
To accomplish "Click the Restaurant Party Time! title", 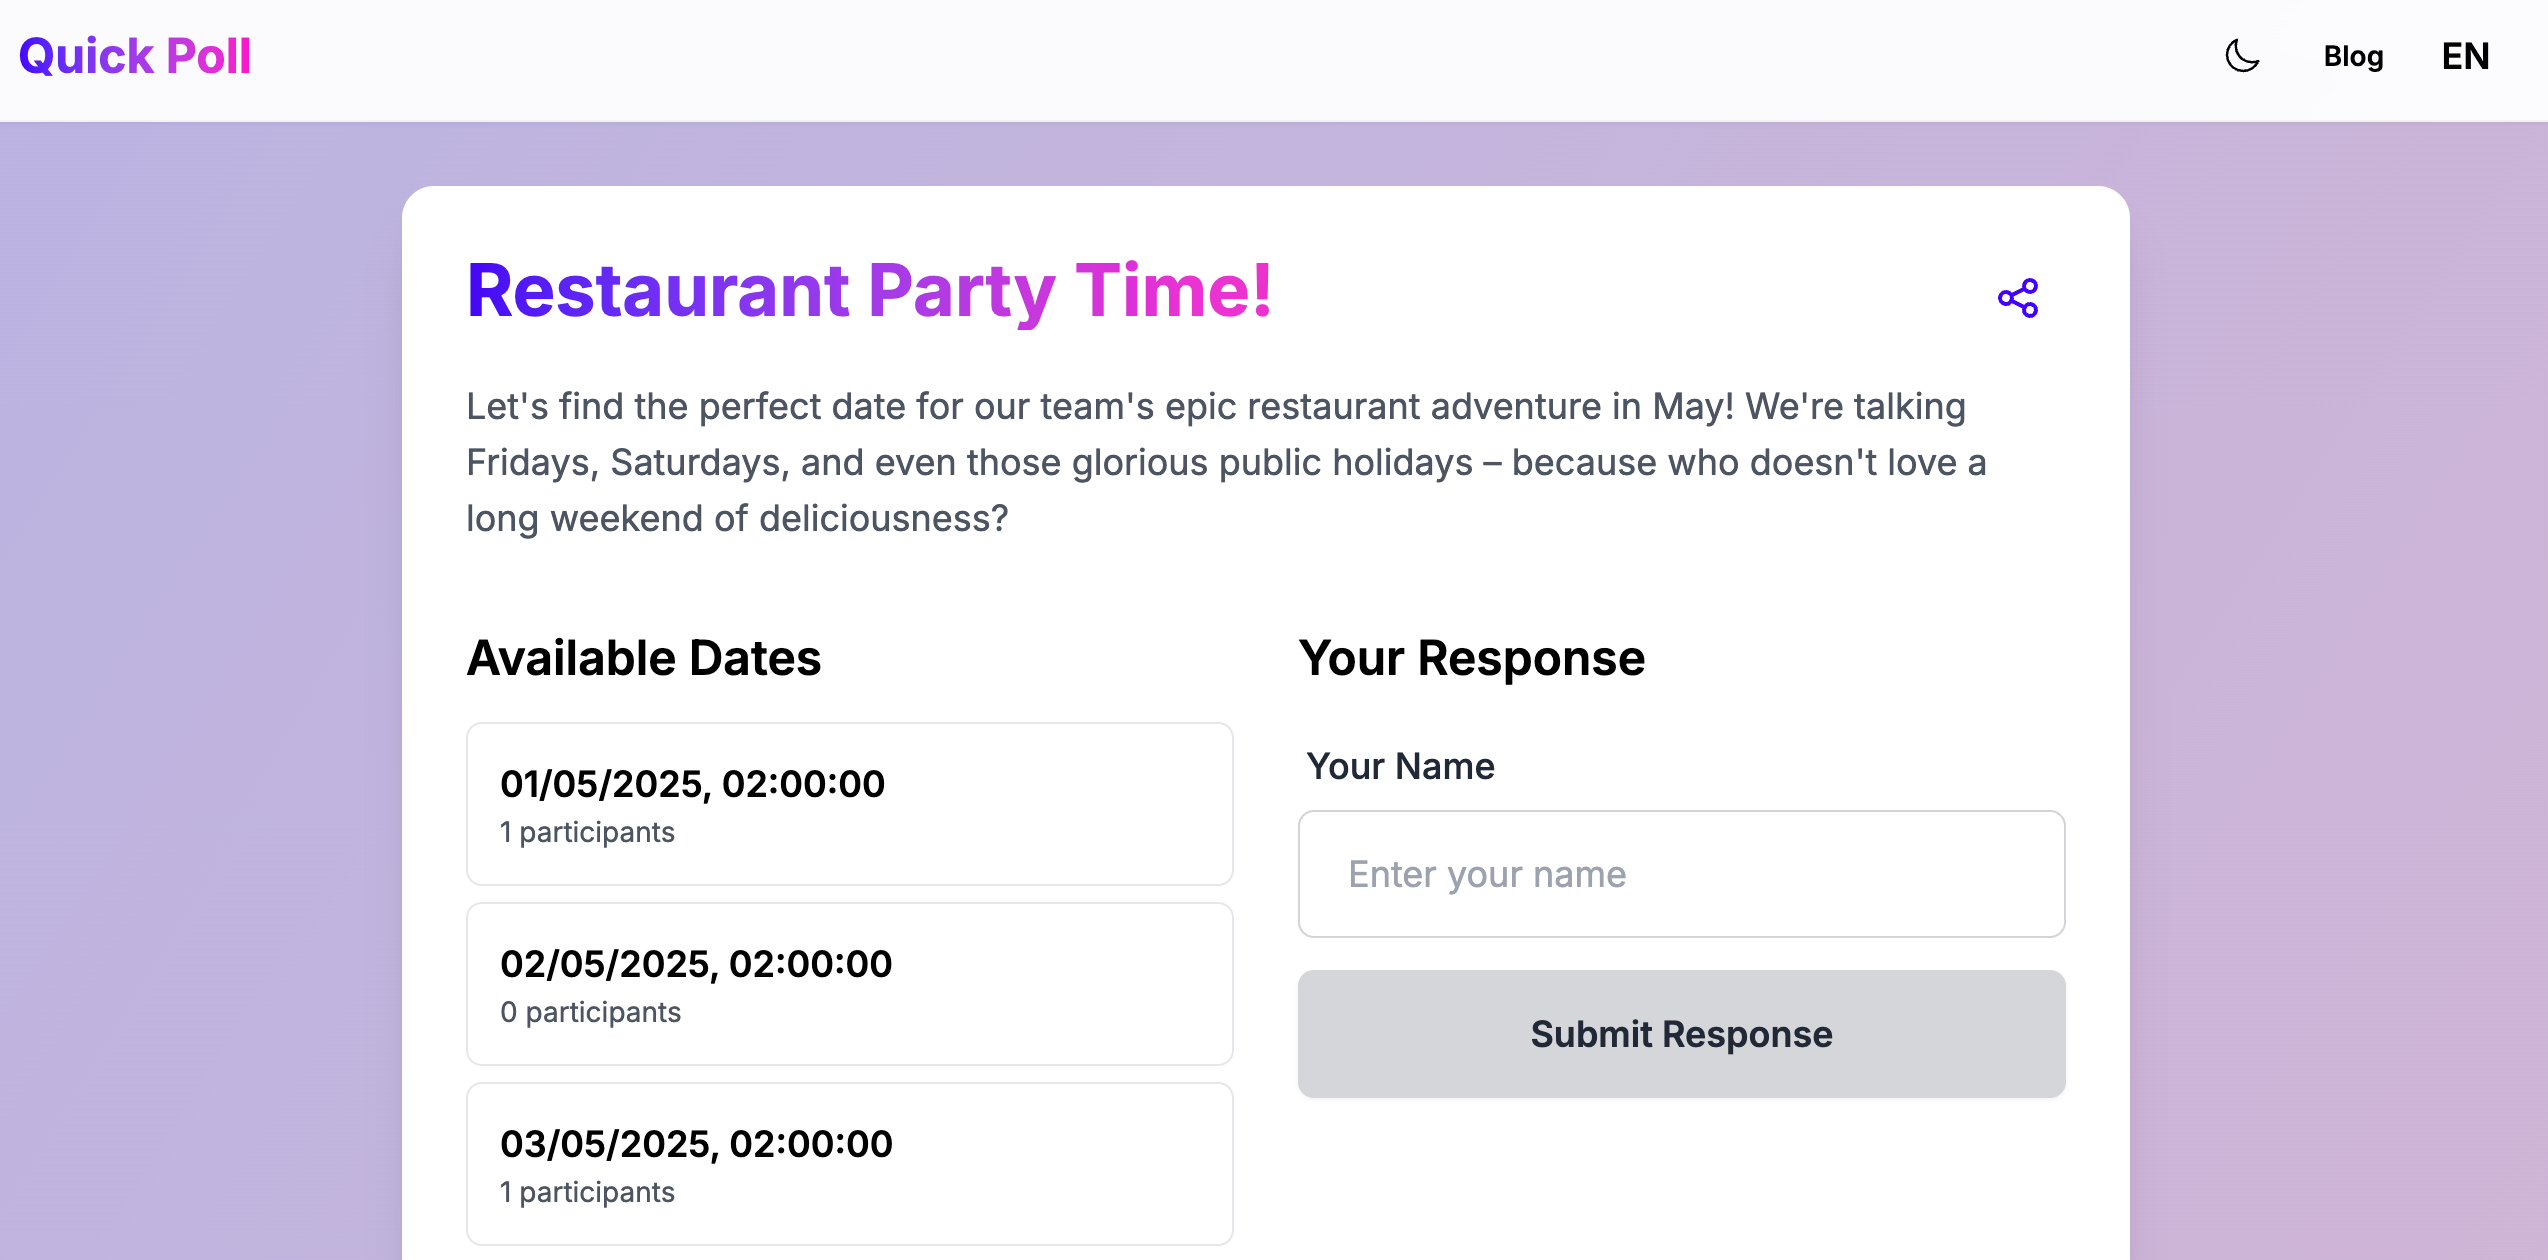I will coord(869,291).
